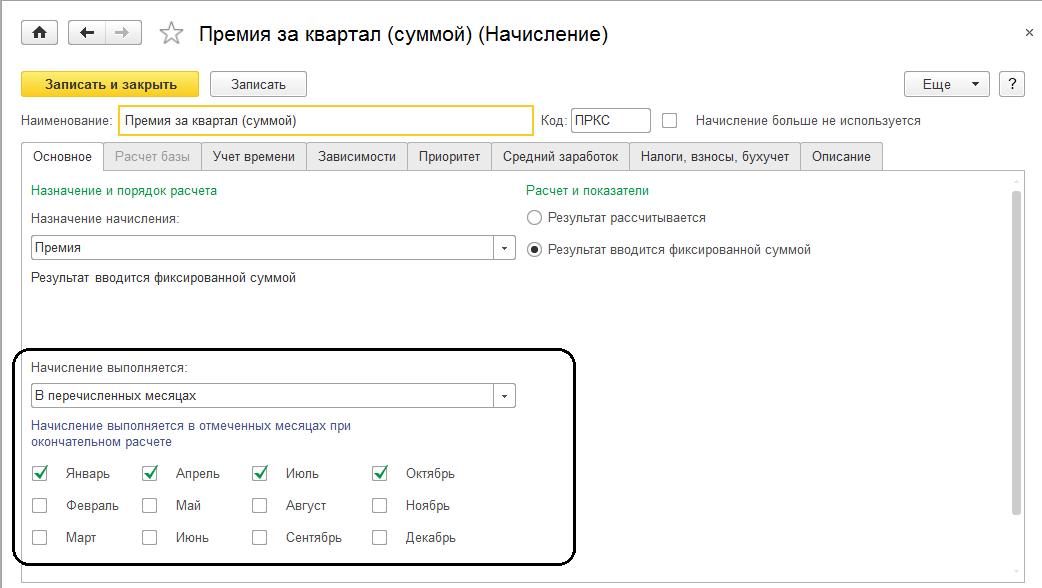Image resolution: width=1042 pixels, height=588 pixels.
Task: Focus the 'Код' input field
Action: (610, 120)
